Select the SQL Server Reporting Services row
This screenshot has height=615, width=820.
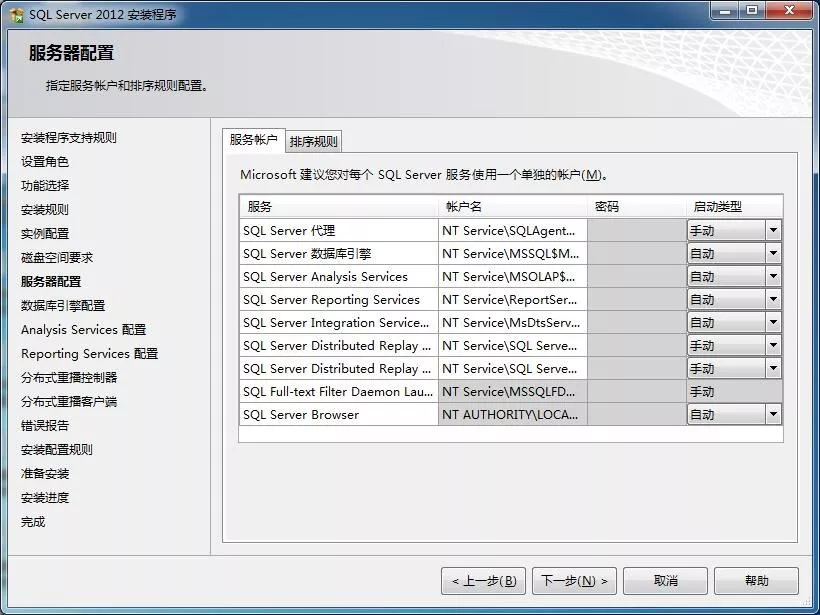(338, 300)
